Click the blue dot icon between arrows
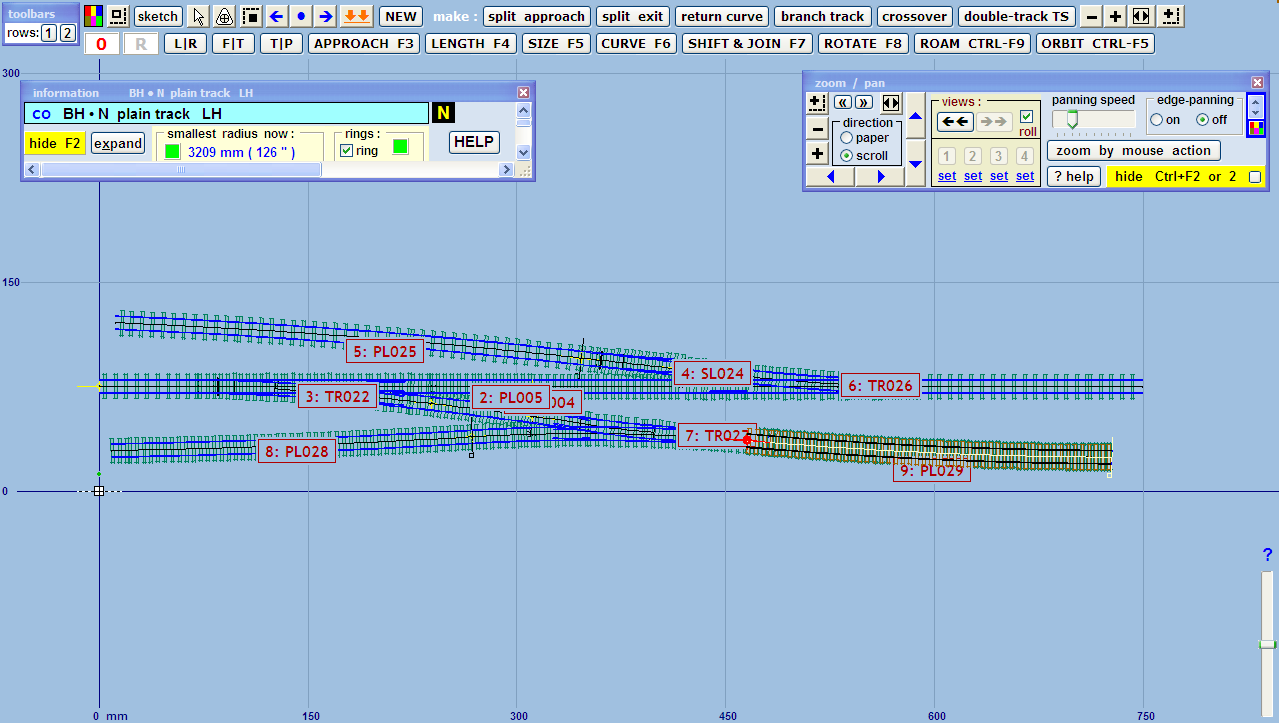This screenshot has width=1280, height=724. tap(301, 17)
